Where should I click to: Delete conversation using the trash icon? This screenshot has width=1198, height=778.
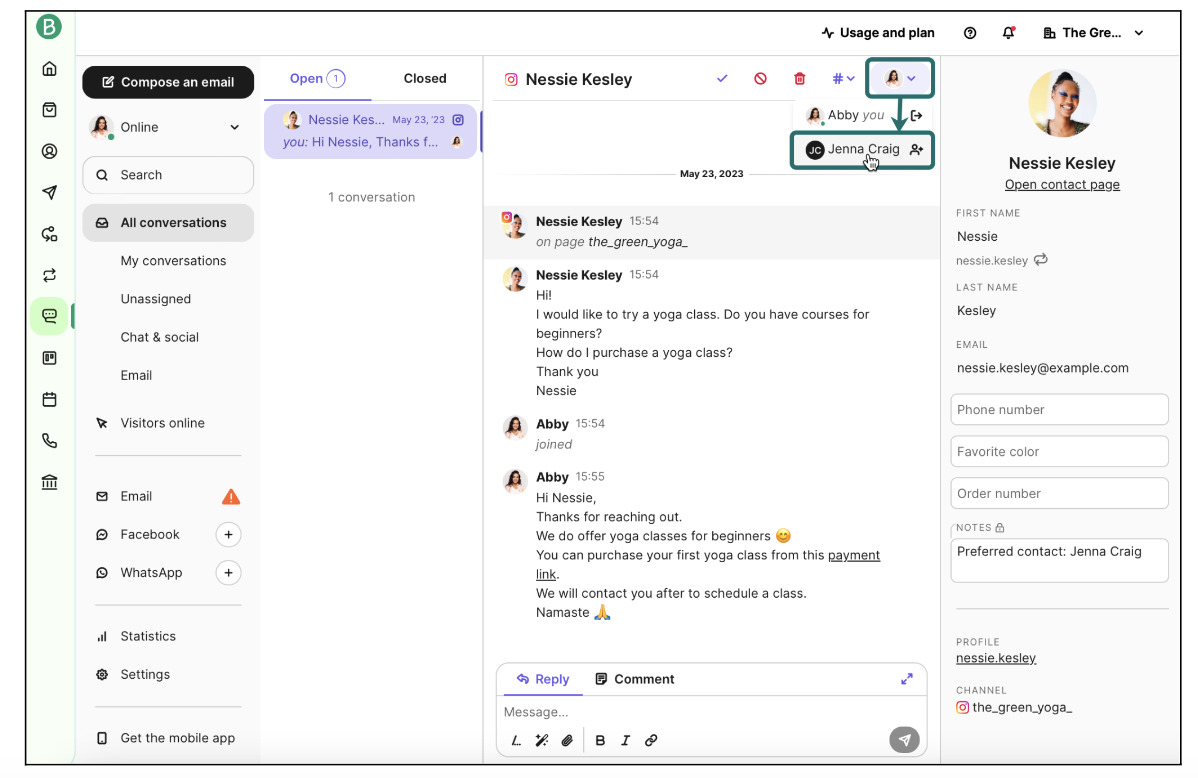point(799,79)
